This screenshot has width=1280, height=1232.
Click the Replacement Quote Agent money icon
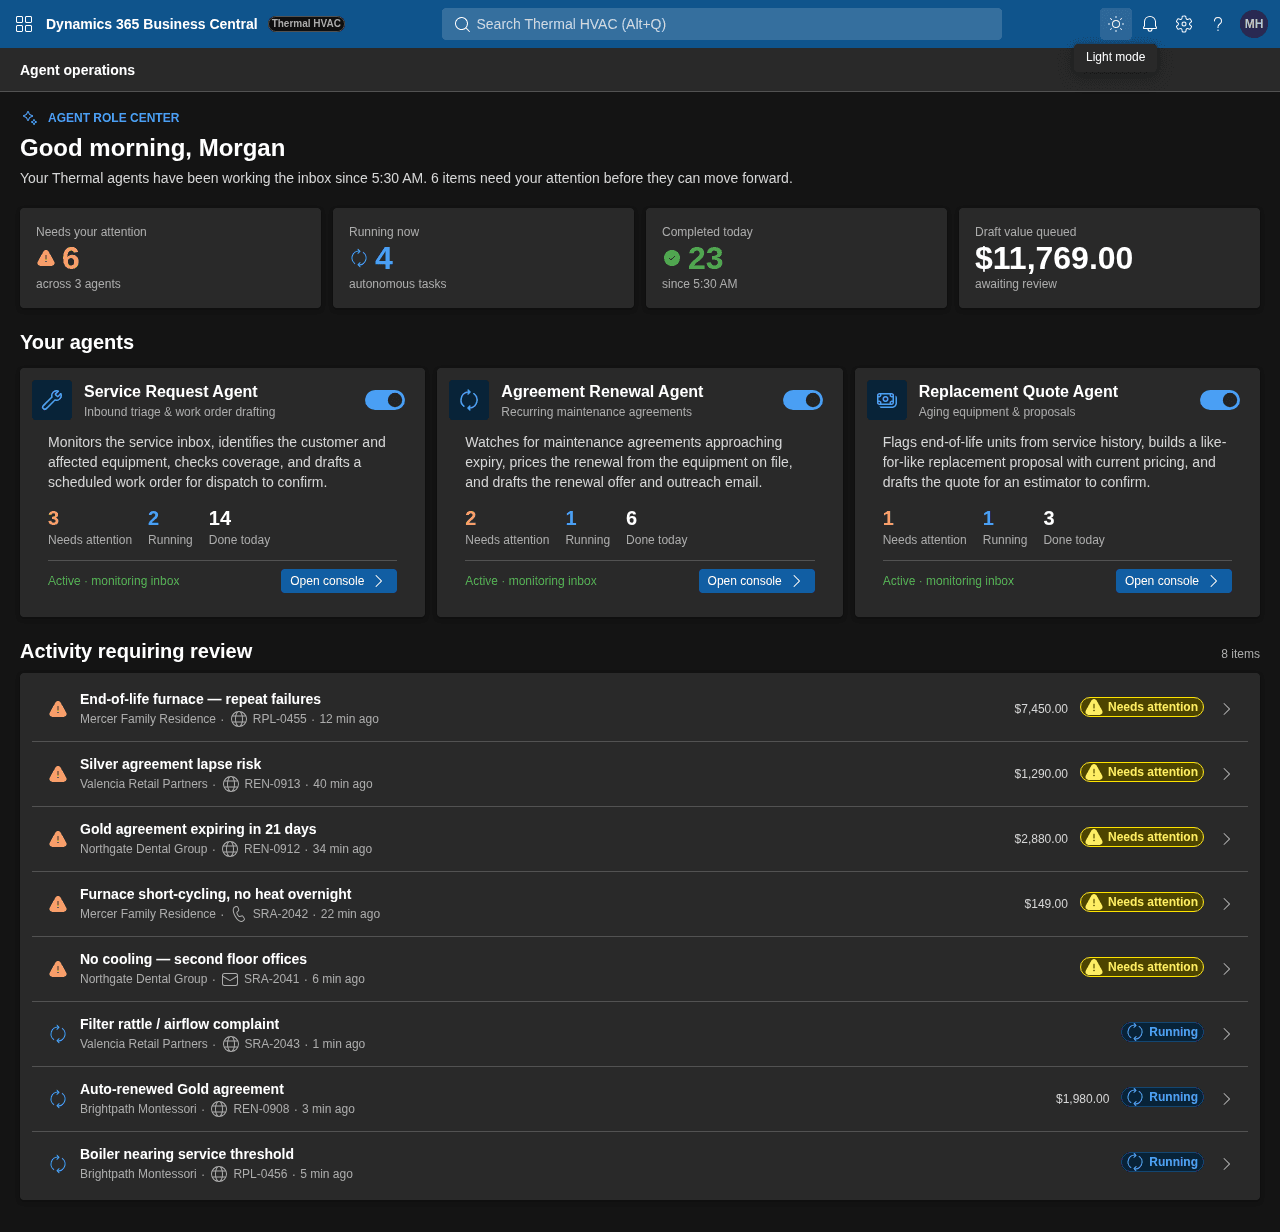pyautogui.click(x=887, y=400)
